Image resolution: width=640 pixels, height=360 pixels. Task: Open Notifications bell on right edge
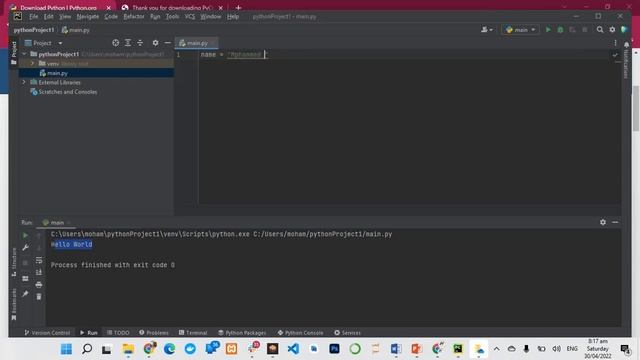click(627, 45)
